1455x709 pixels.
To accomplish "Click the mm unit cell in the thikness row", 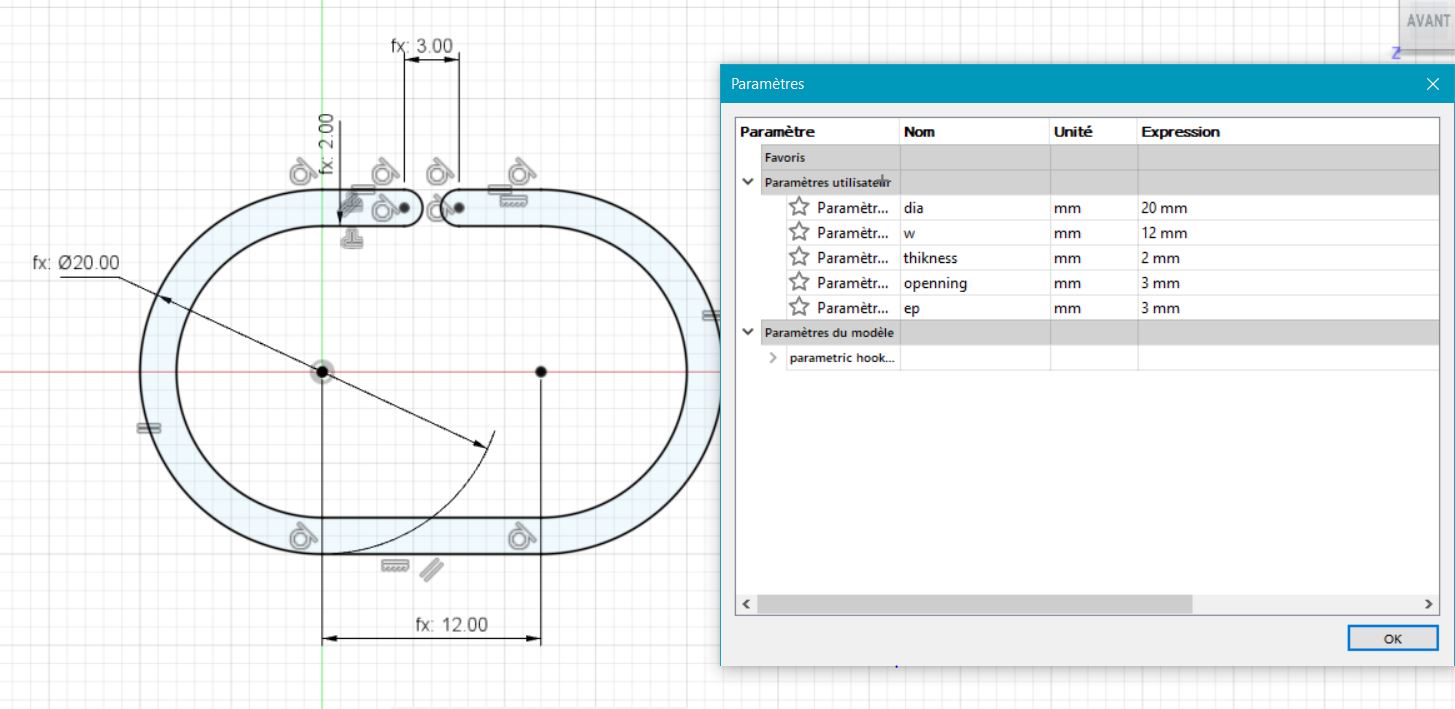I will click(x=1094, y=257).
